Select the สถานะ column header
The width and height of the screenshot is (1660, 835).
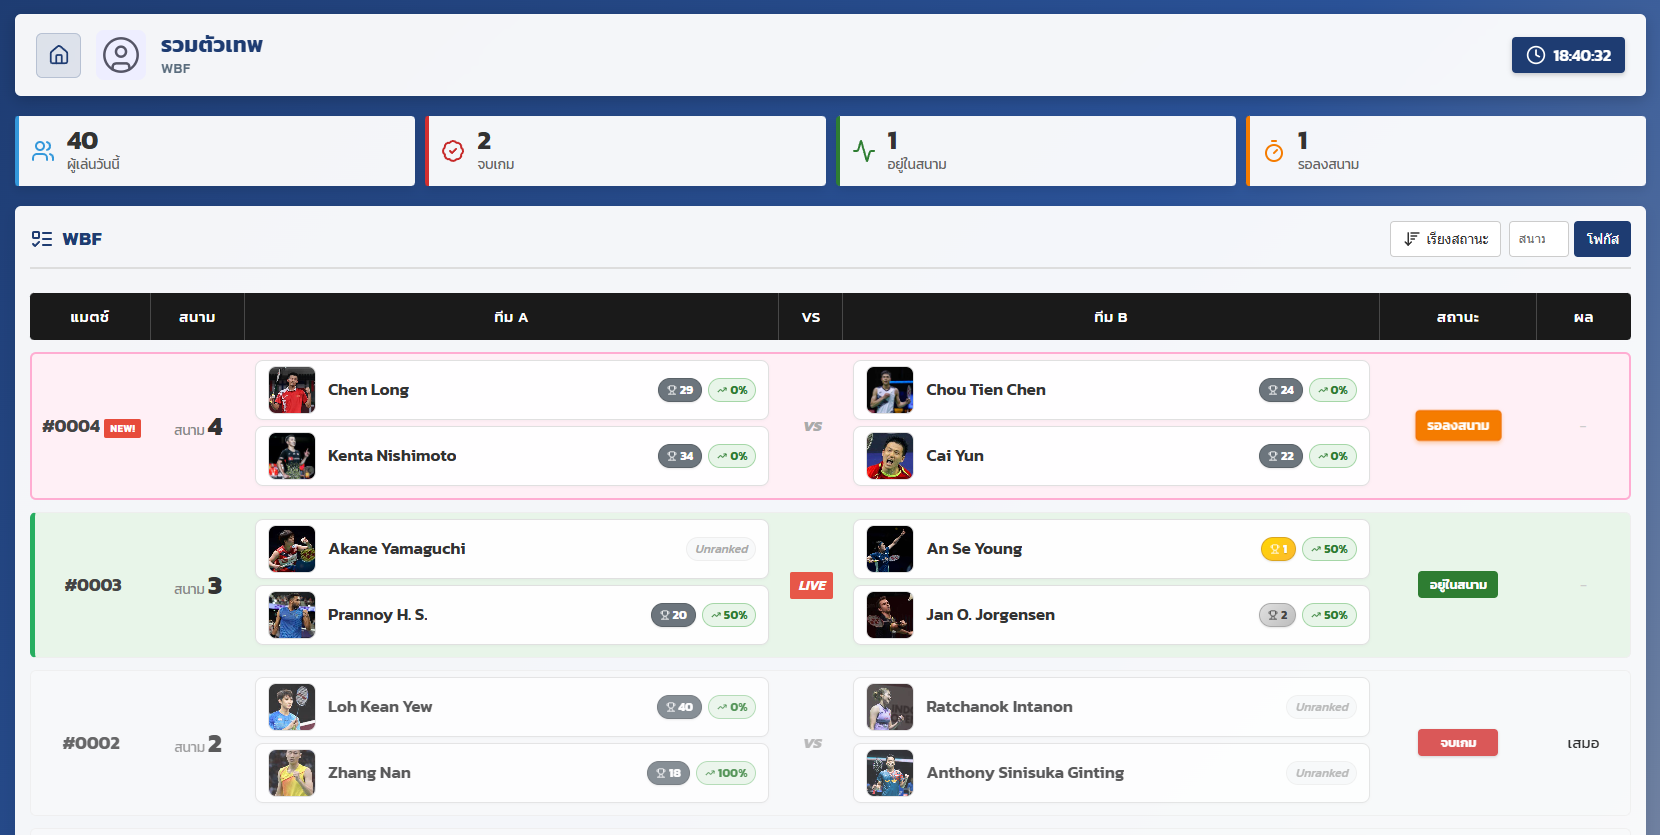(1457, 317)
